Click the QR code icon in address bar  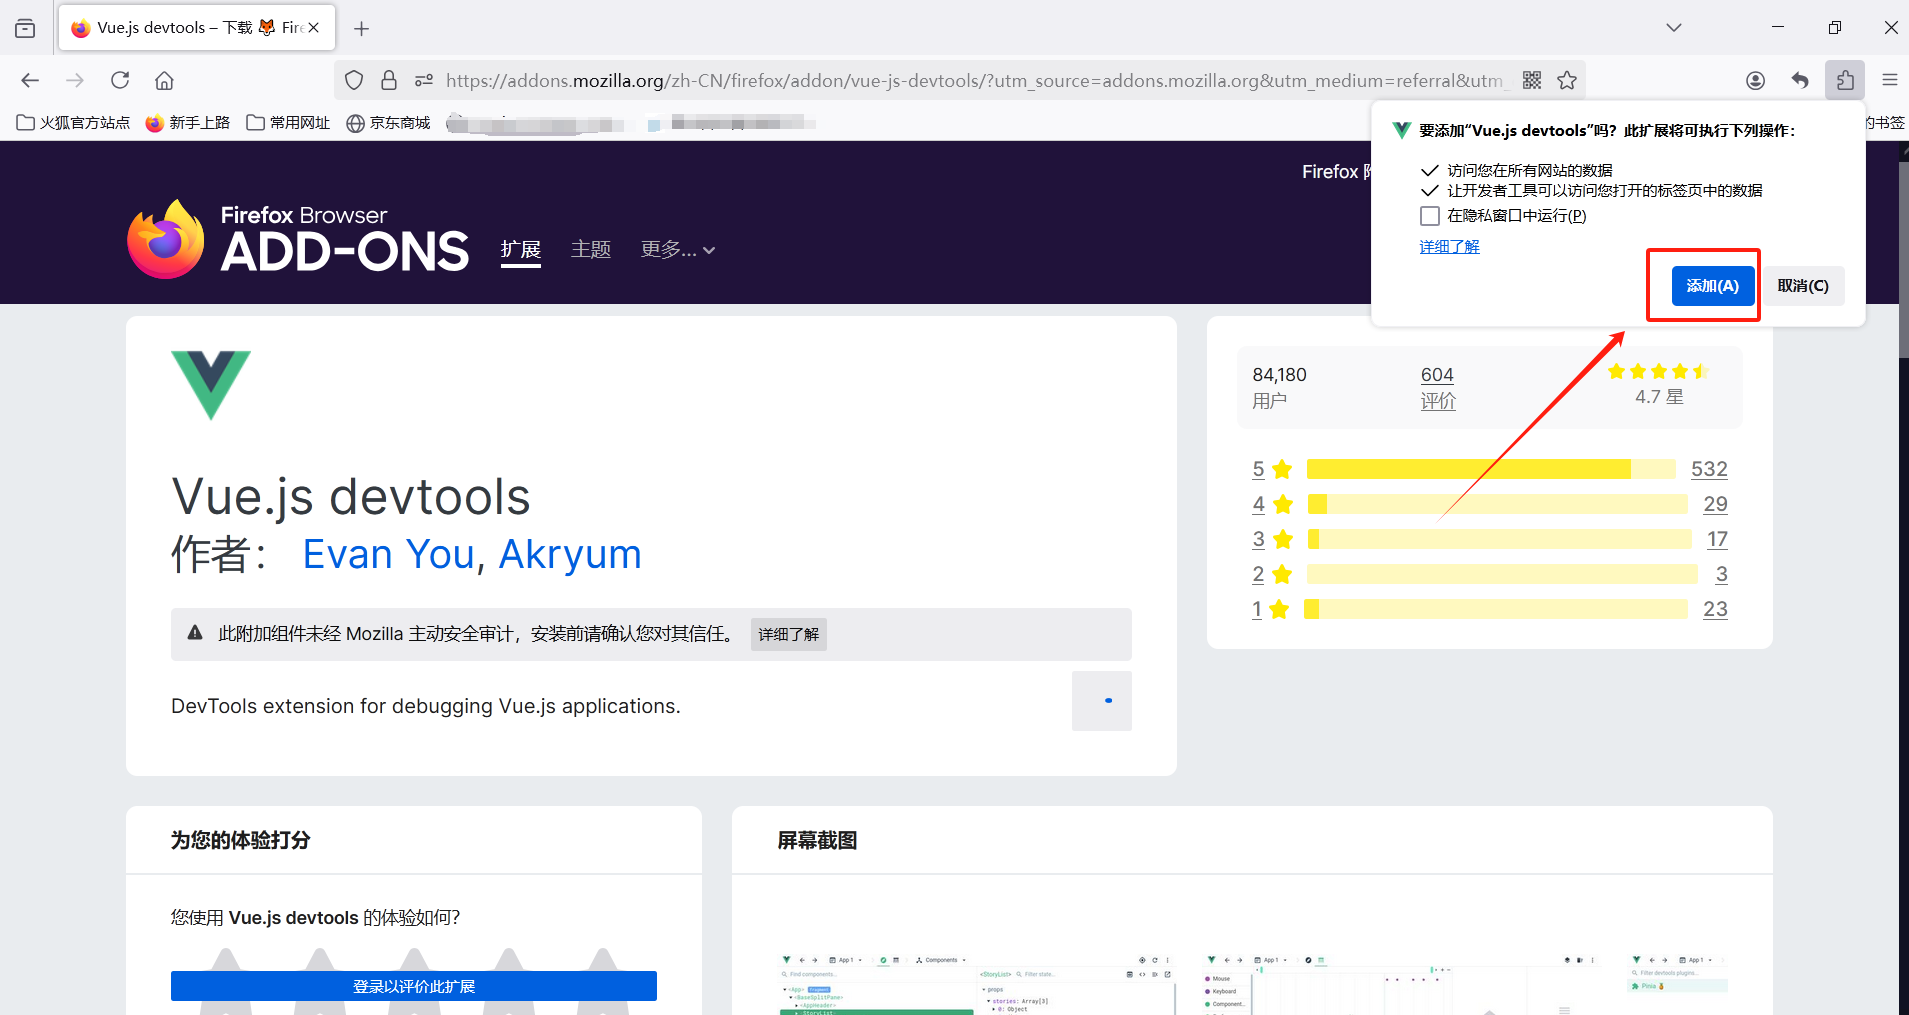point(1532,80)
